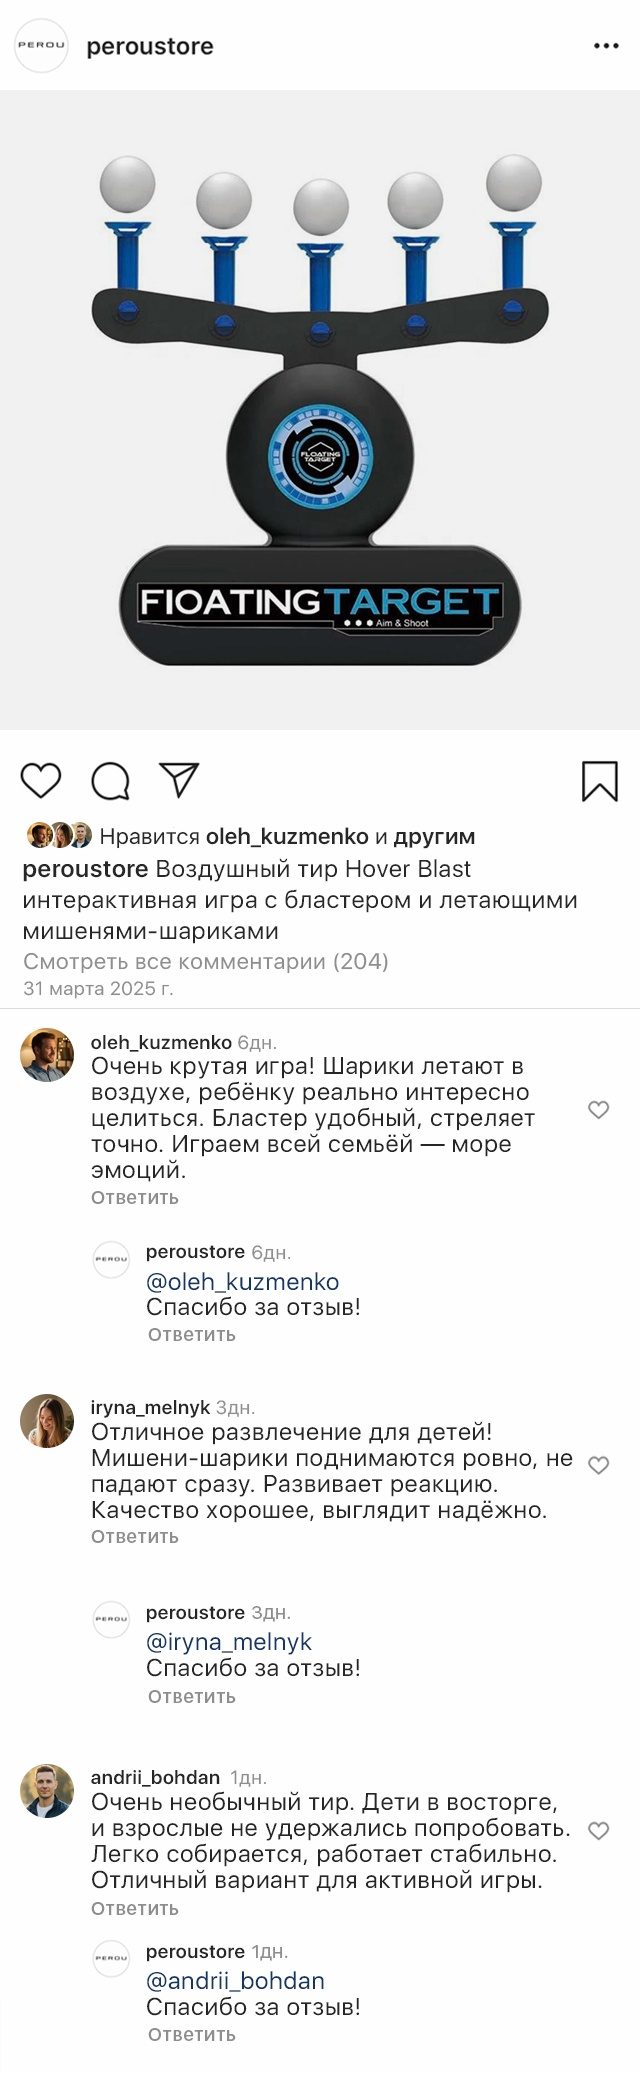Open the Floating Target product image
The height and width of the screenshot is (2073, 640).
point(320,410)
